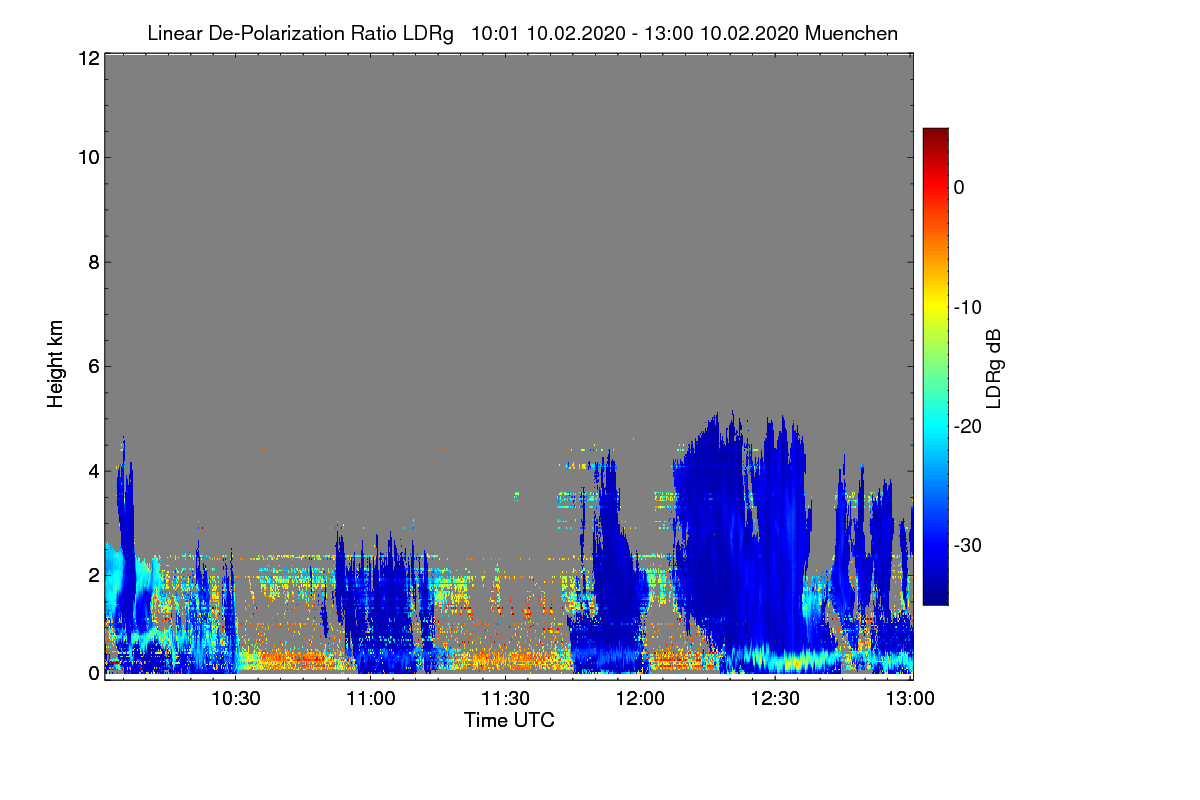The width and height of the screenshot is (1200, 800).
Task: Click the colorbar value -30 label
Action: coord(967,546)
